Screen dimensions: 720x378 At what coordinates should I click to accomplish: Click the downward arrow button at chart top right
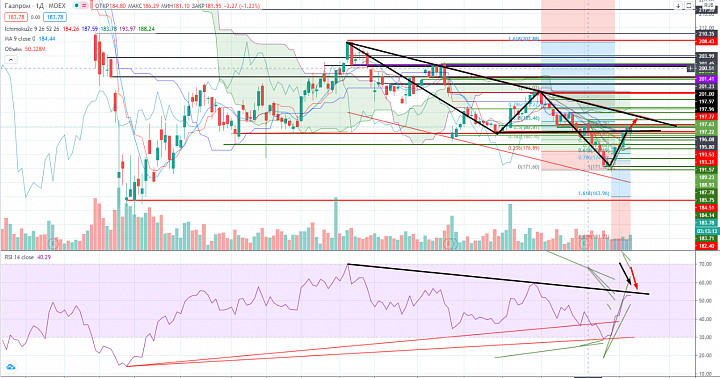click(x=678, y=6)
